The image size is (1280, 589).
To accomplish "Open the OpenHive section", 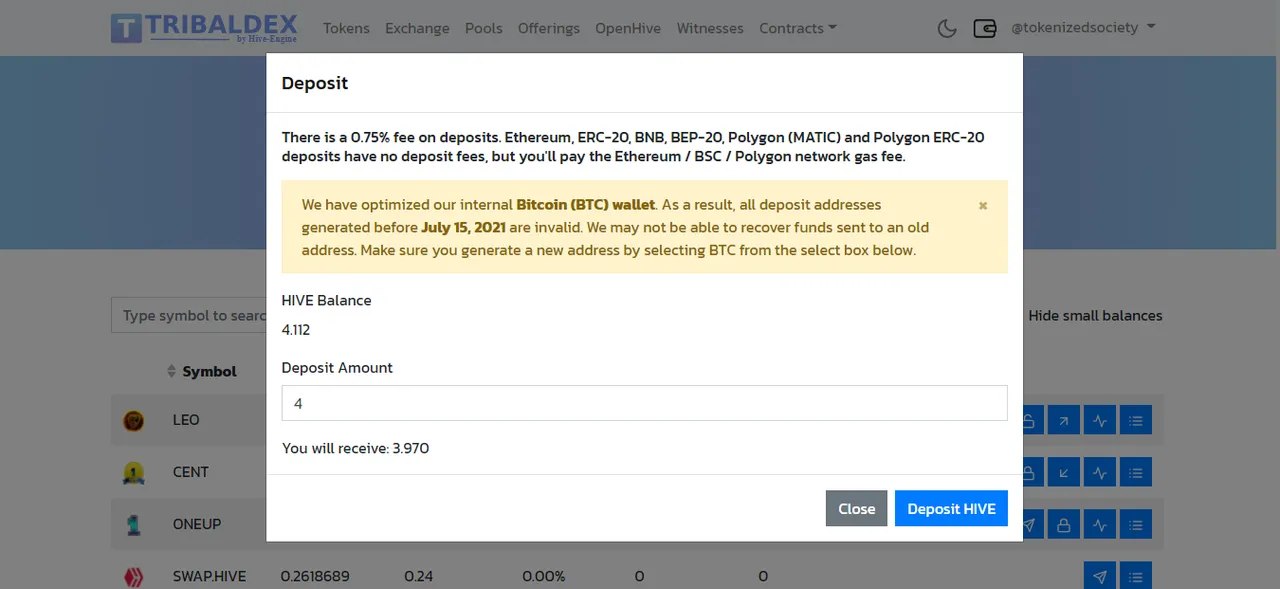I will [628, 28].
